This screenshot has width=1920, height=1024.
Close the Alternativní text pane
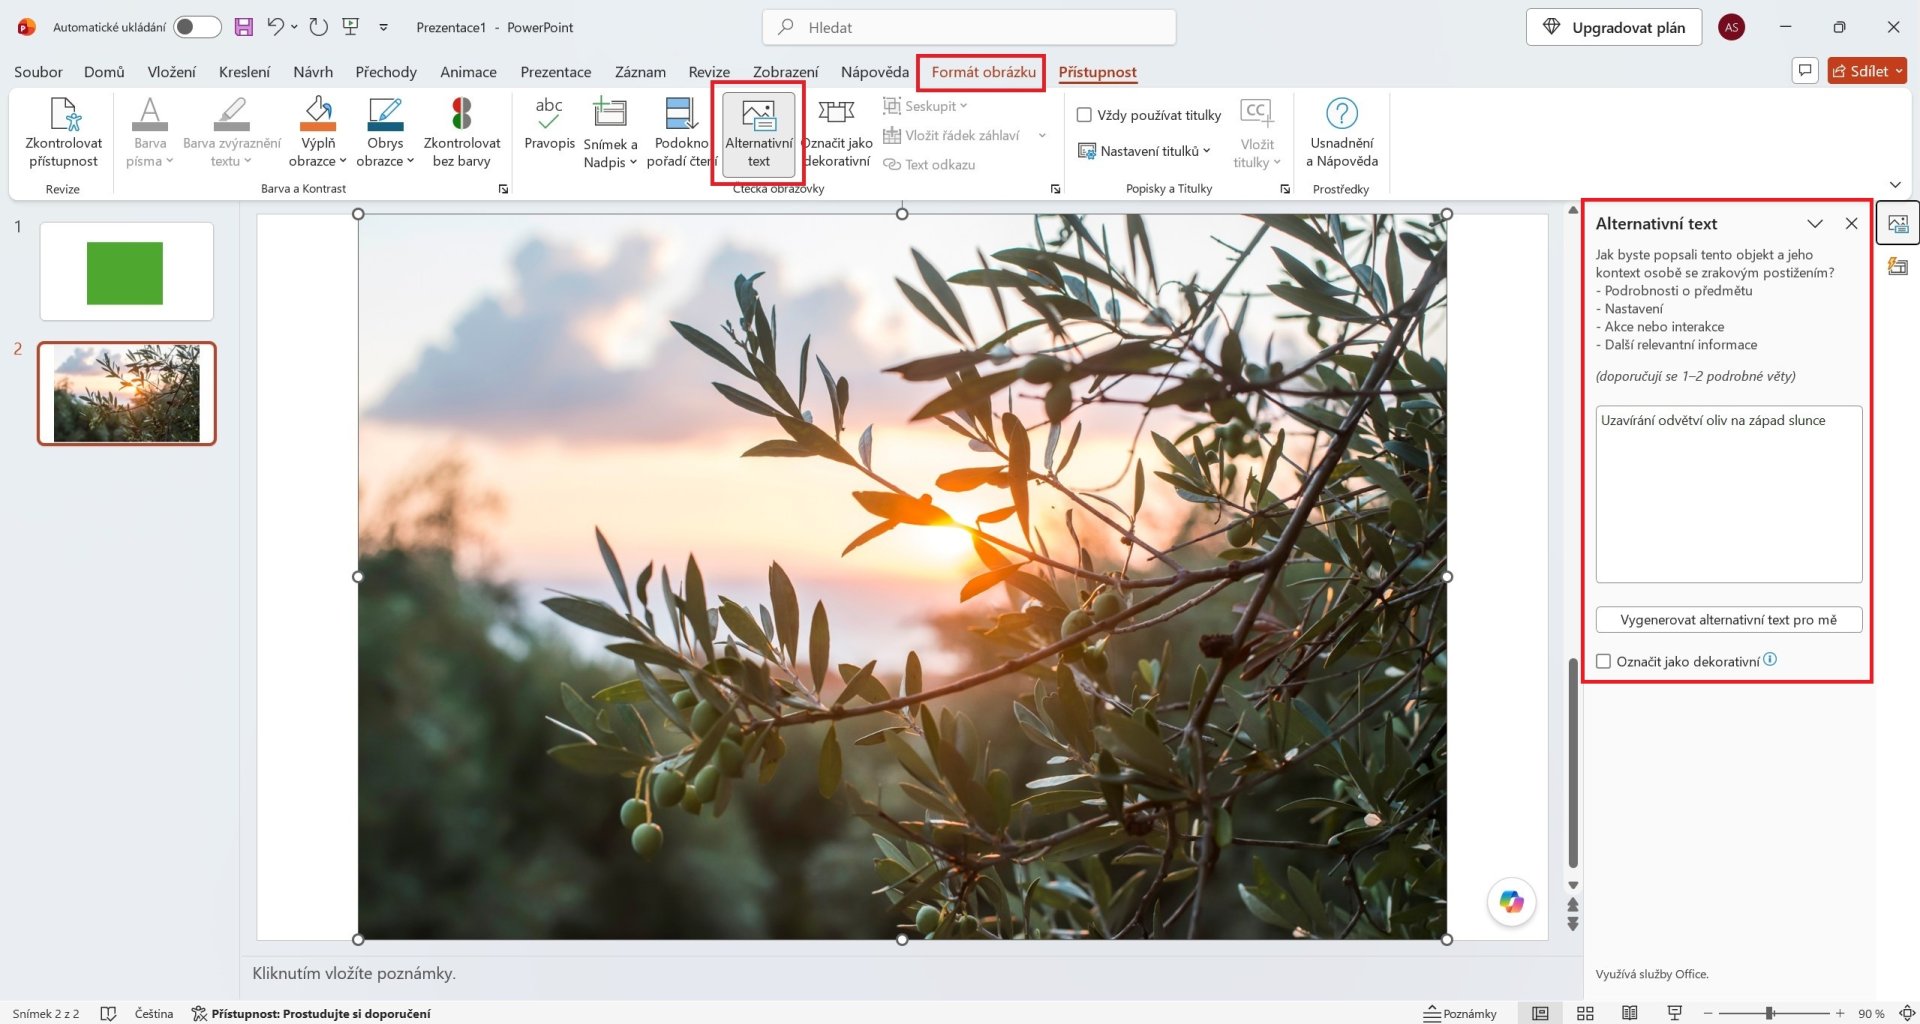pyautogui.click(x=1851, y=224)
